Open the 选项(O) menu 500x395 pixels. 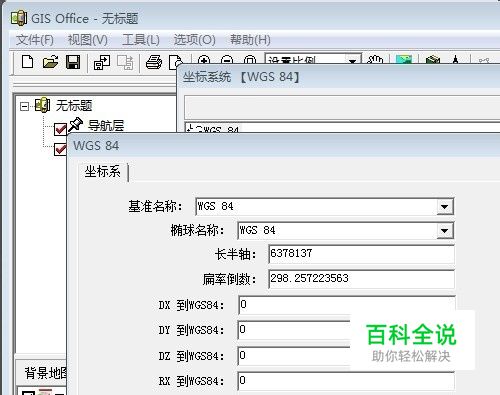pyautogui.click(x=195, y=40)
